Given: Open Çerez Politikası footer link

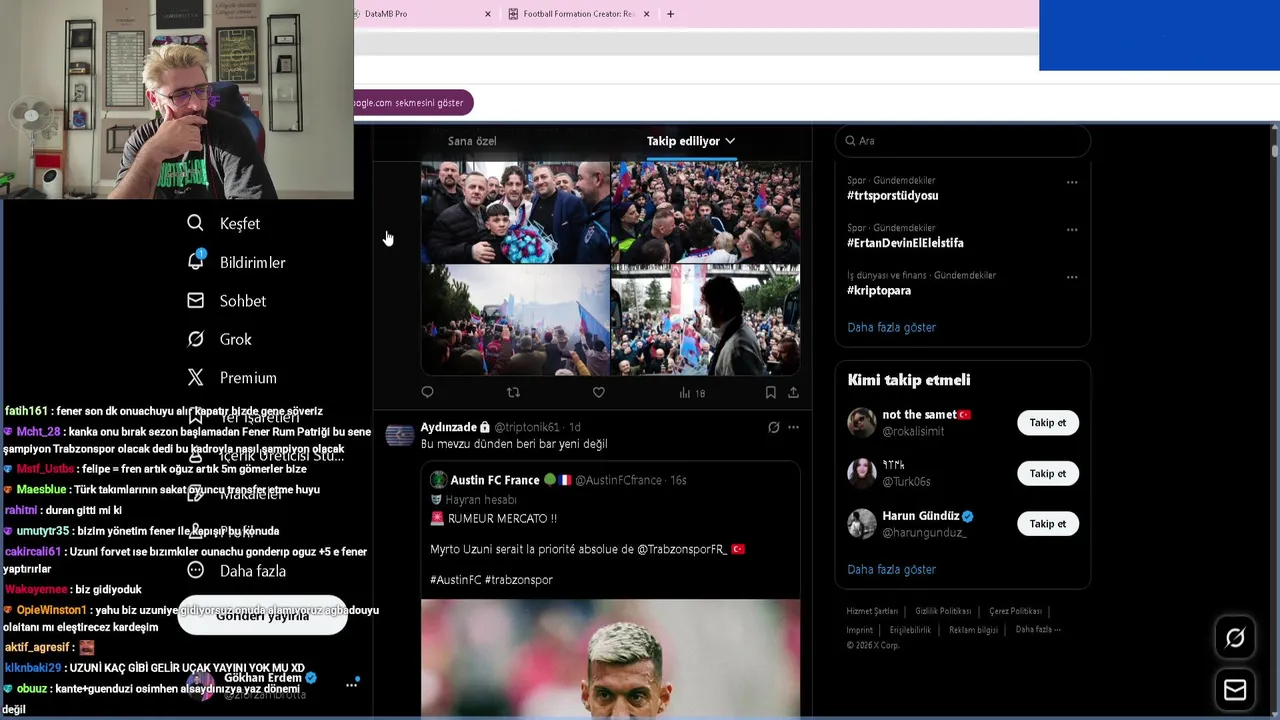Looking at the screenshot, I should click(x=1015, y=611).
